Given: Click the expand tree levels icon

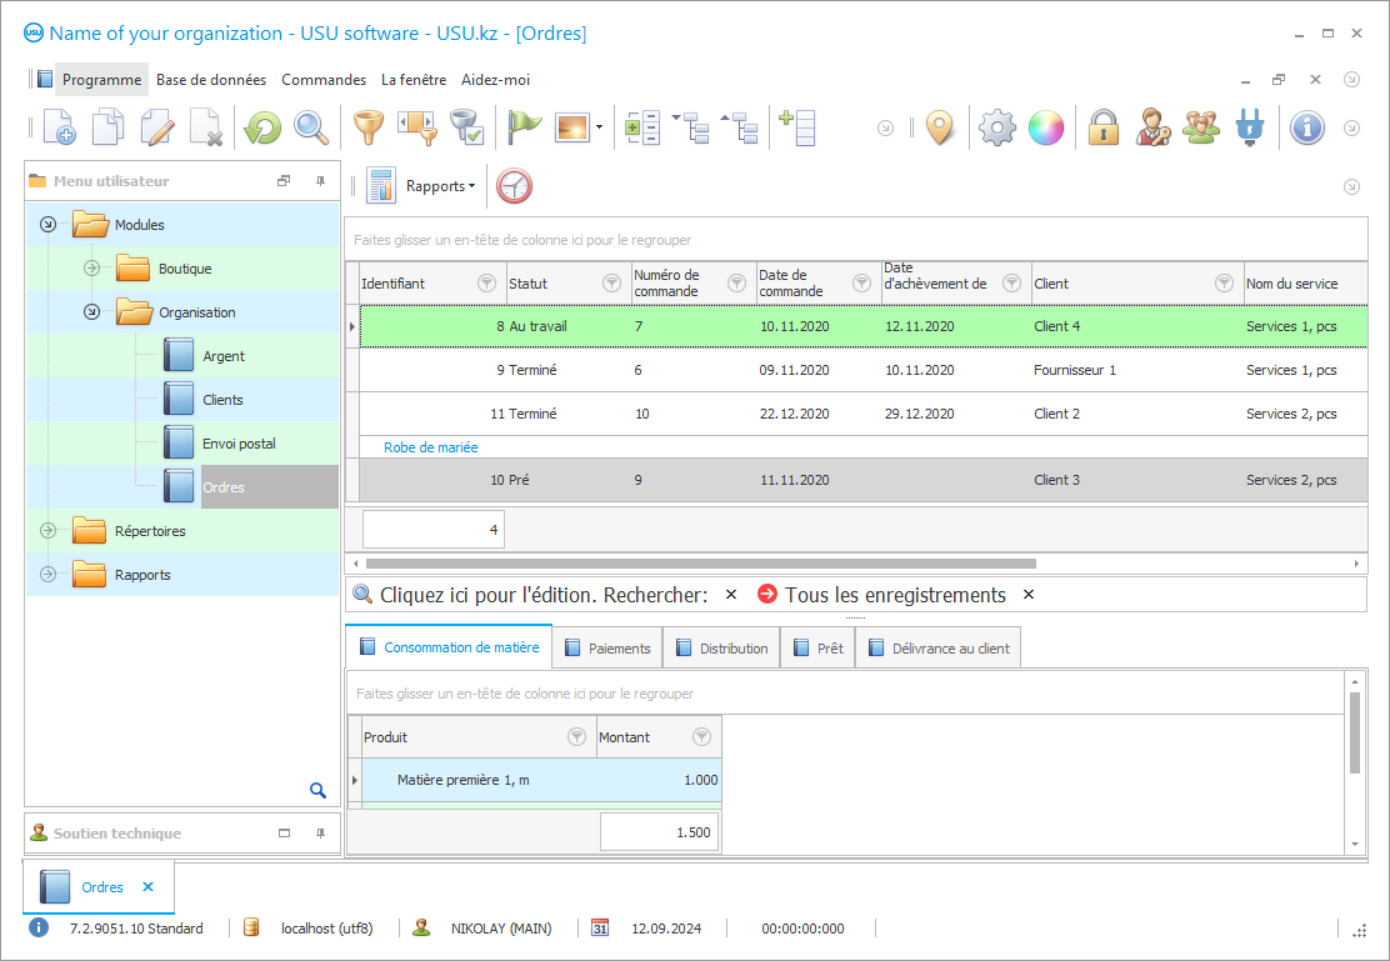Looking at the screenshot, I should [x=691, y=128].
